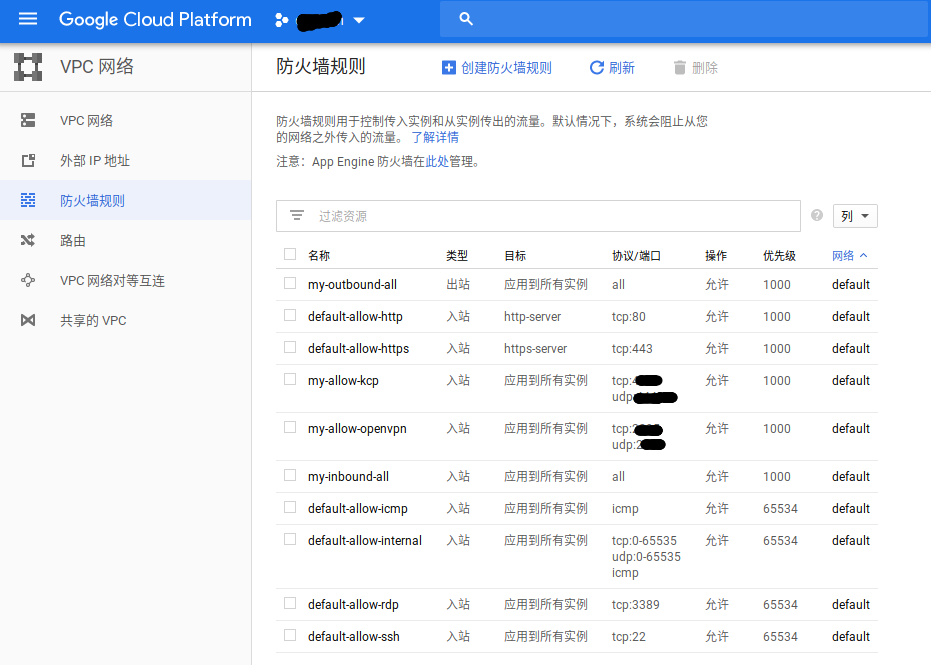
Task: Click the 外部 IP 地址 sidebar icon
Action: 28,161
